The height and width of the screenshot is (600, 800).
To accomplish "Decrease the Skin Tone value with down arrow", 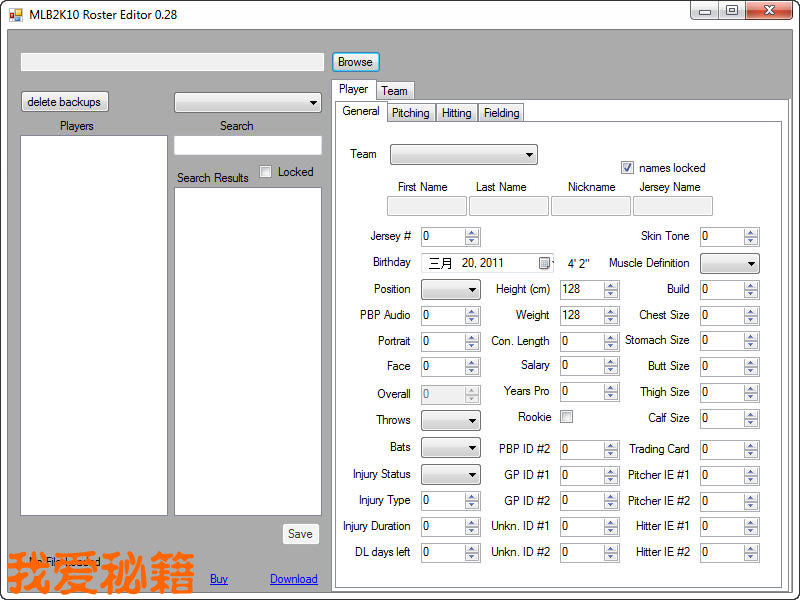I will coord(751,241).
